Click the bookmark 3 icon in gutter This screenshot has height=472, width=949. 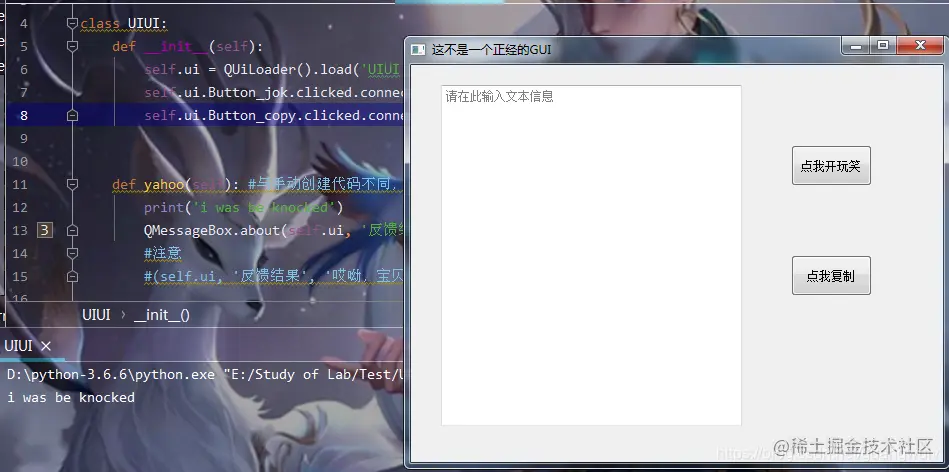tap(45, 230)
